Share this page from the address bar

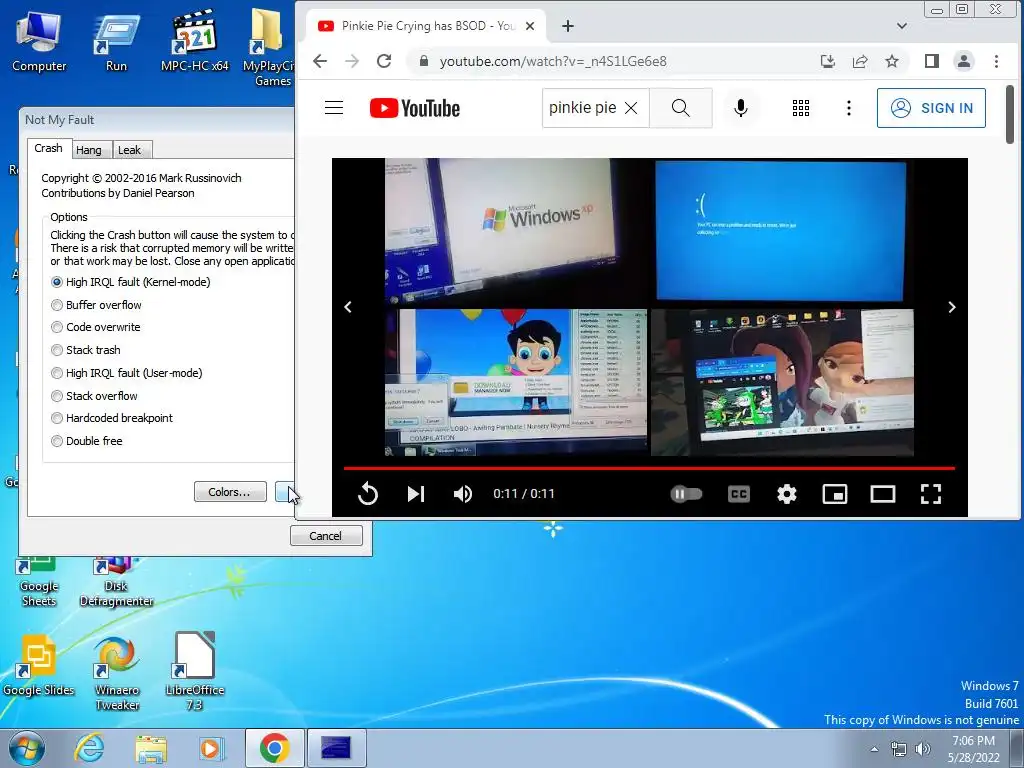[860, 61]
